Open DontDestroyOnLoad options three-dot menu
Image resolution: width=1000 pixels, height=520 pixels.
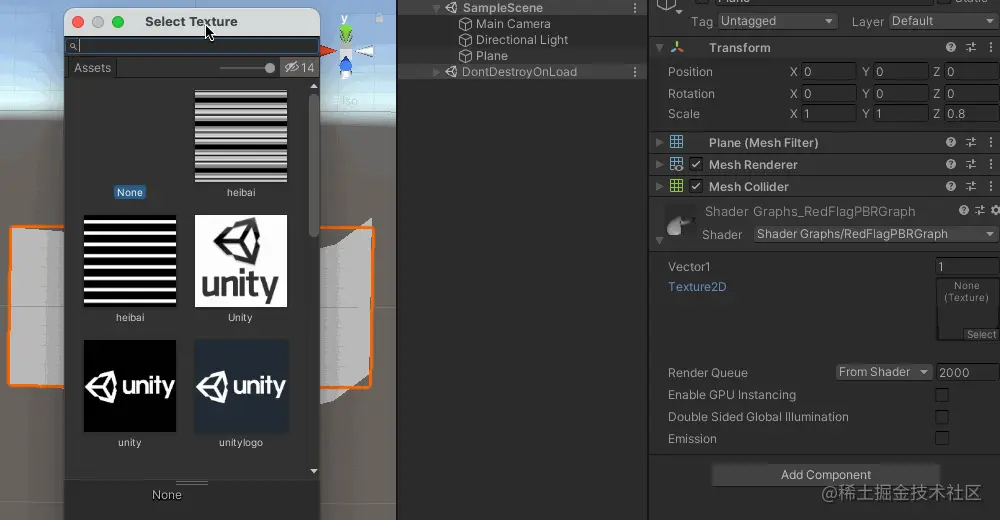[x=635, y=72]
